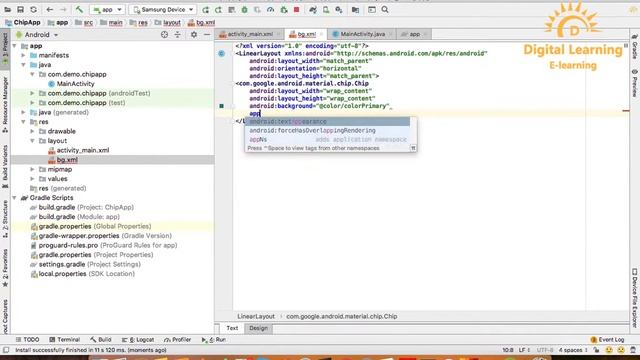Viewport: 640px width, 360px height.
Task: Open the Resource Manager side panel
Action: pyautogui.click(x=5, y=104)
